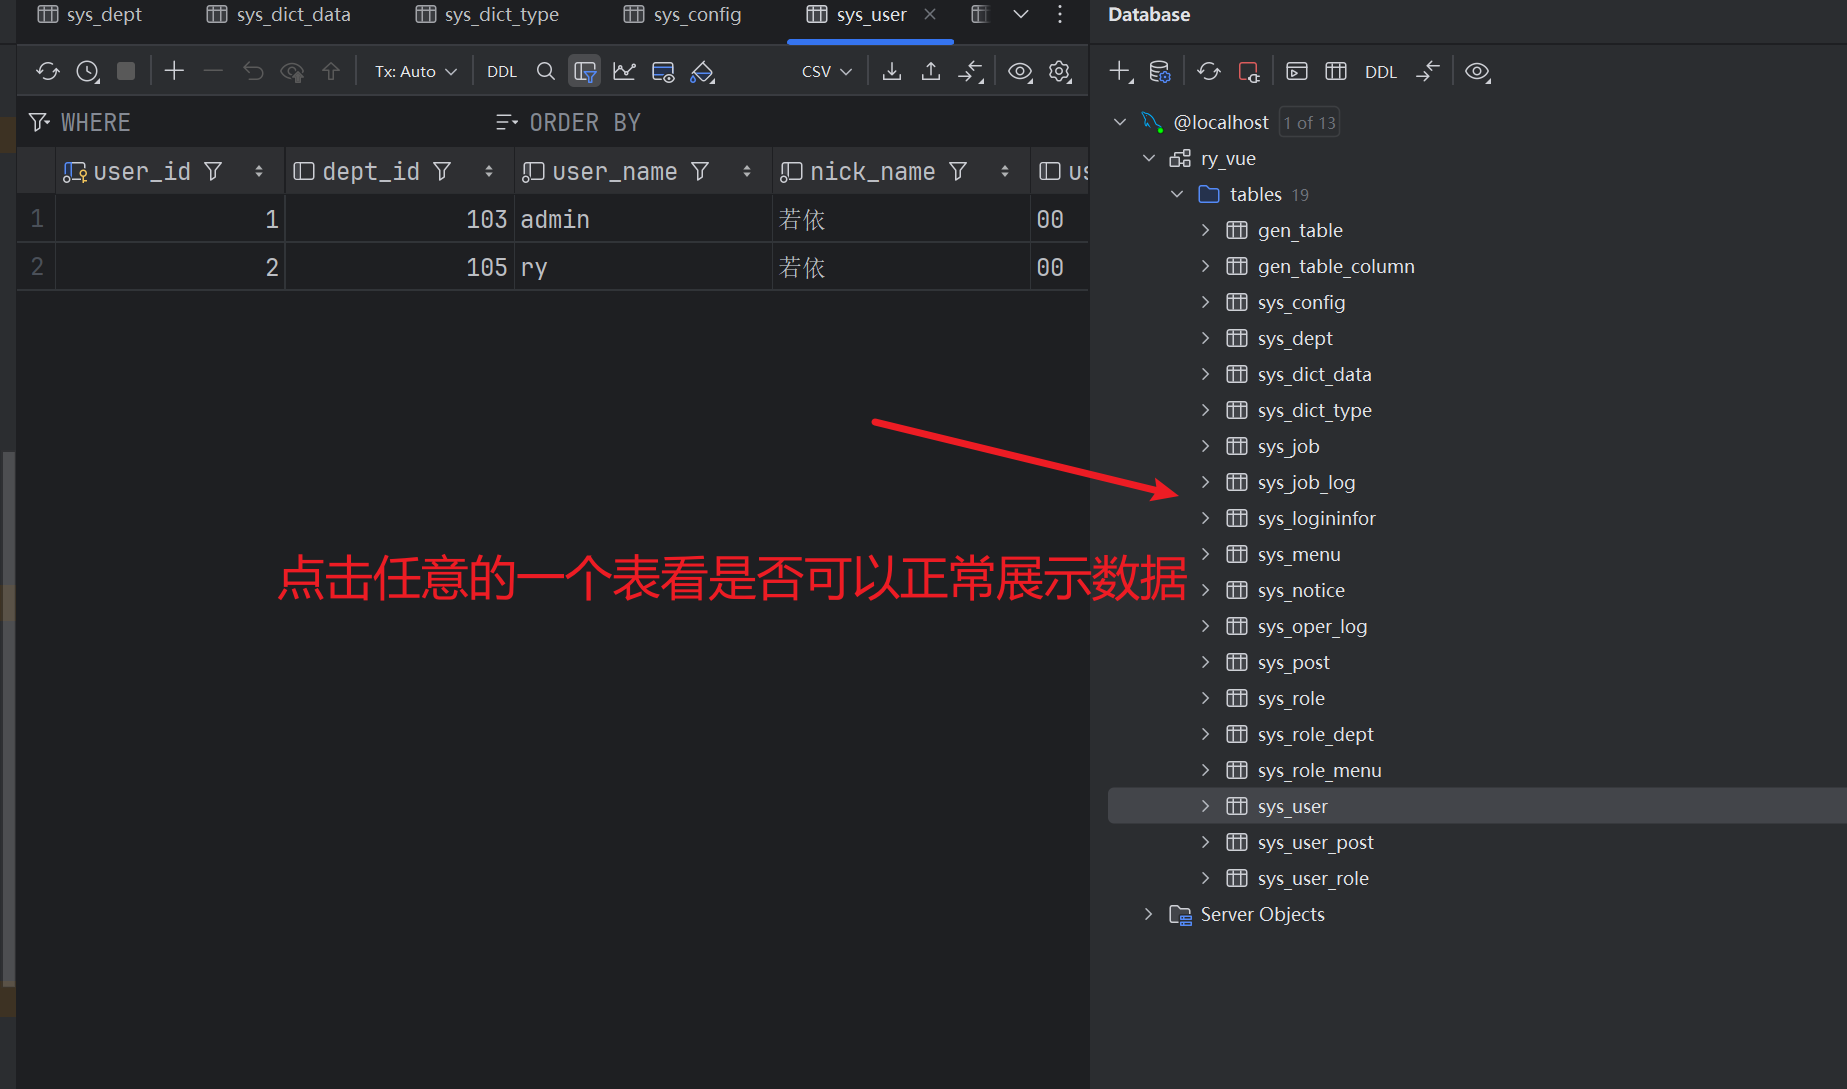Image resolution: width=1847 pixels, height=1089 pixels.
Task: Select sys_role_menu table in tree
Action: [1319, 770]
